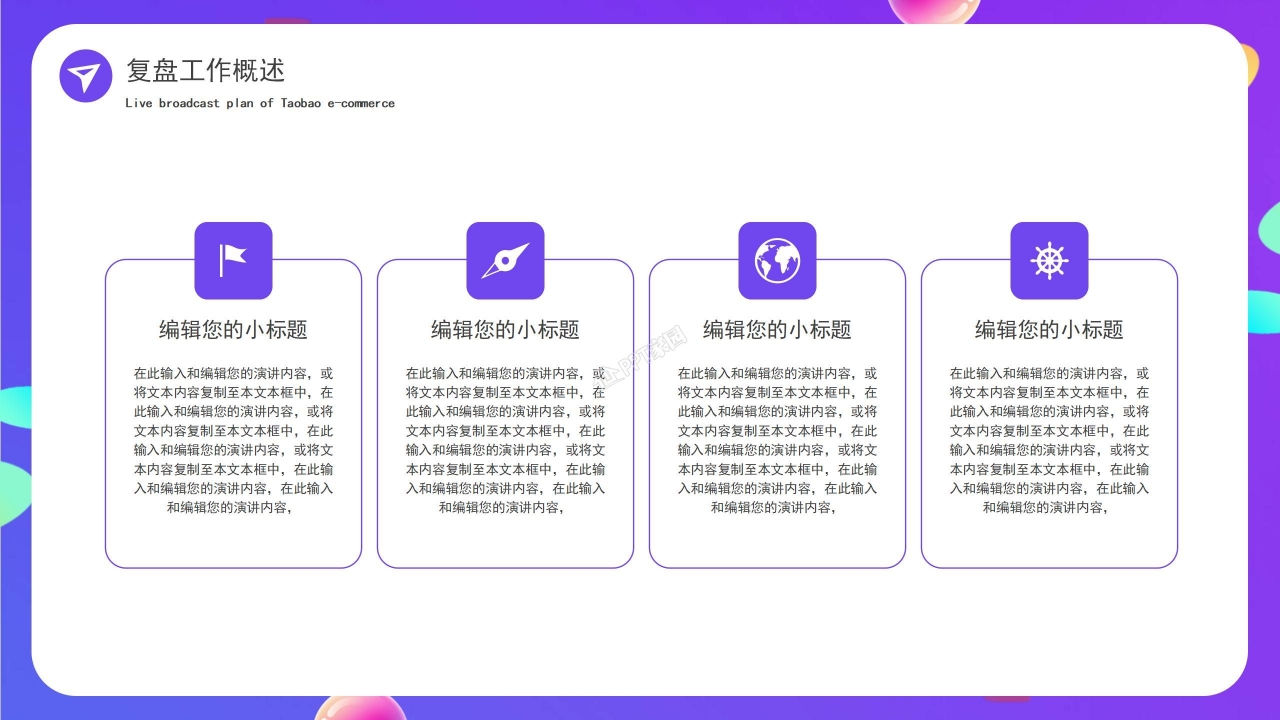Click the body paragraph in the ship wheel card
Viewport: 1280px width, 720px height.
click(1049, 440)
